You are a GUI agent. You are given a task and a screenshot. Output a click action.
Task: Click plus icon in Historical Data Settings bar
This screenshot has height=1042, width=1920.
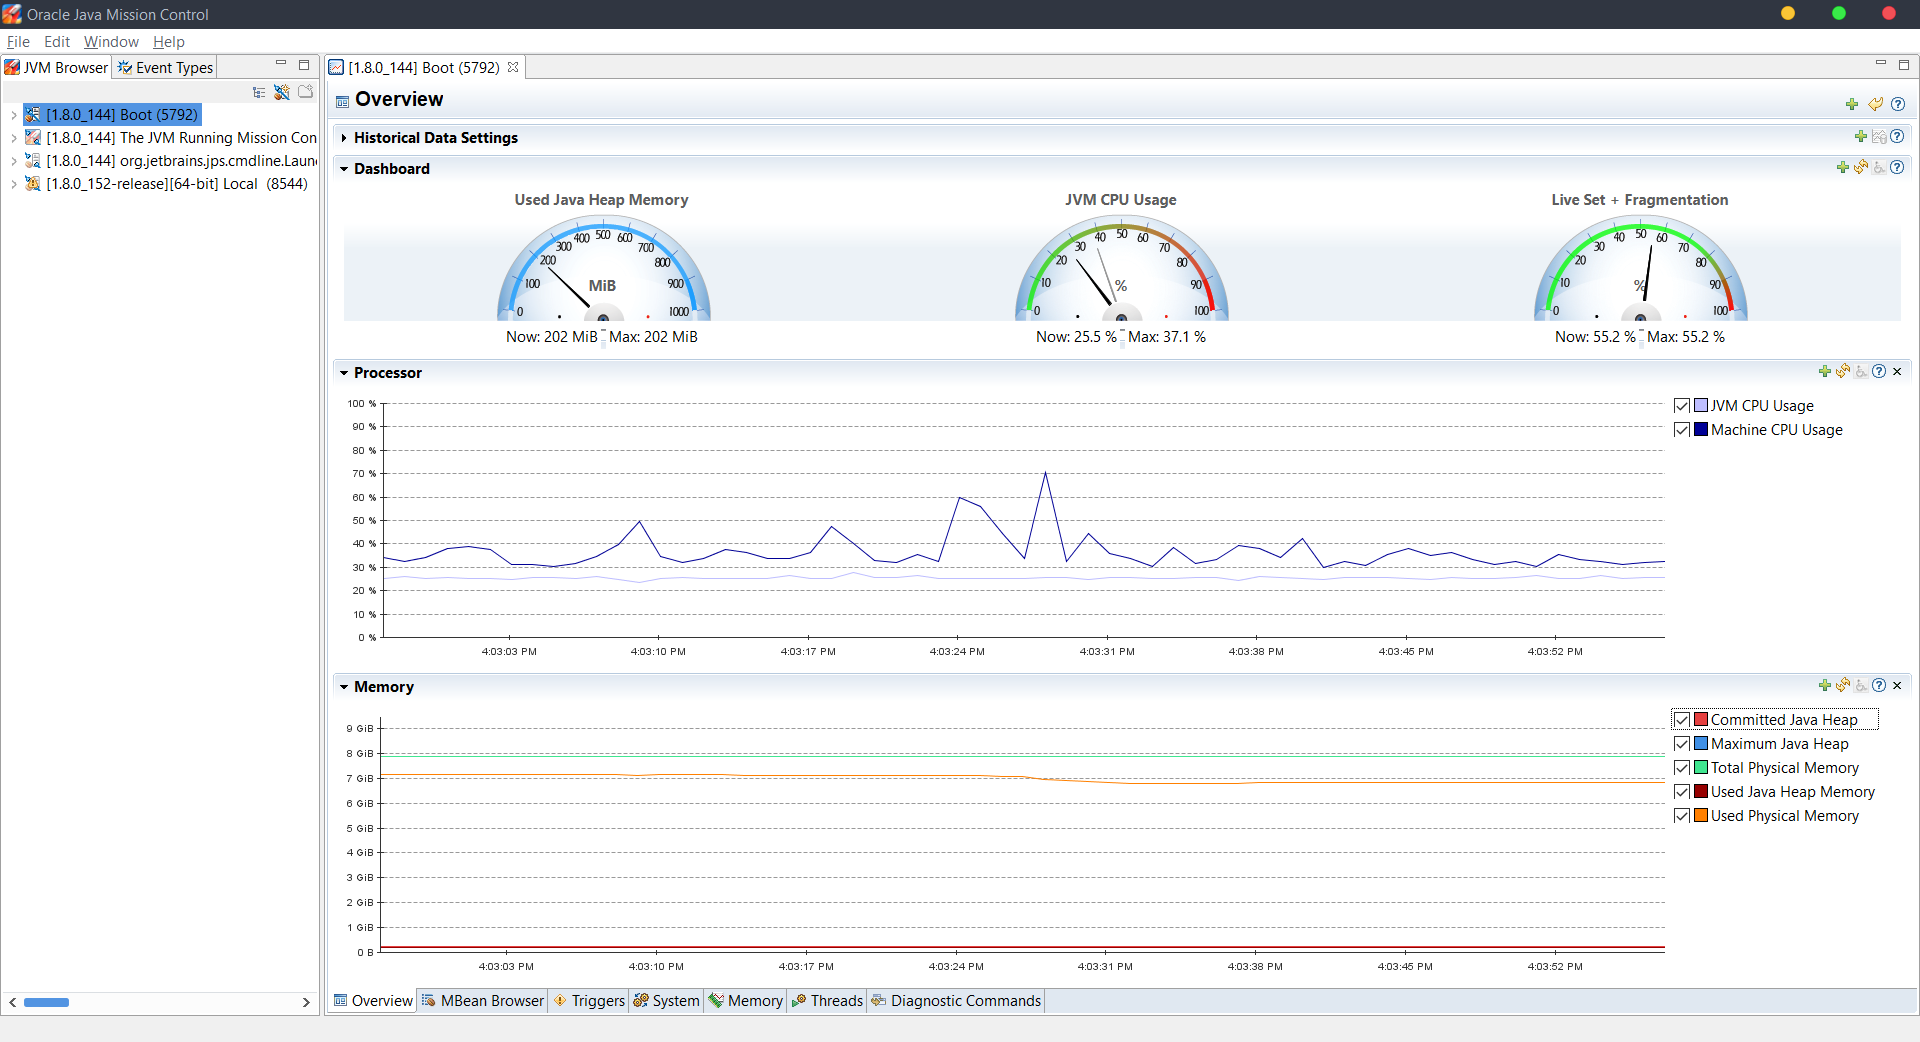pos(1861,137)
